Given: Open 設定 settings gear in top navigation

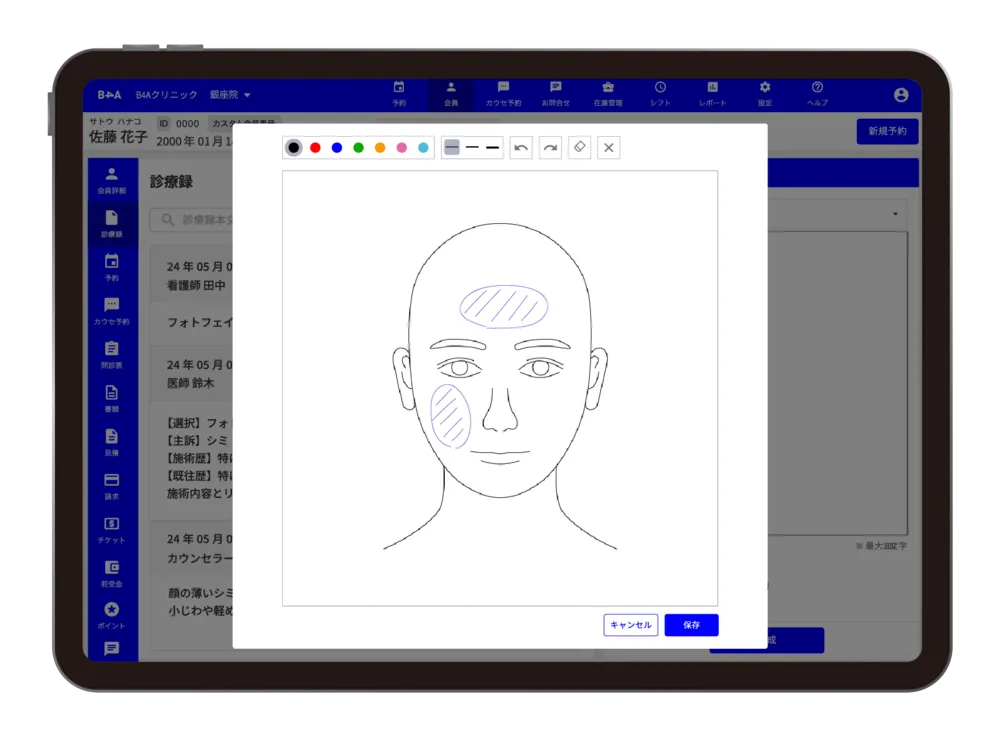Looking at the screenshot, I should [x=765, y=94].
